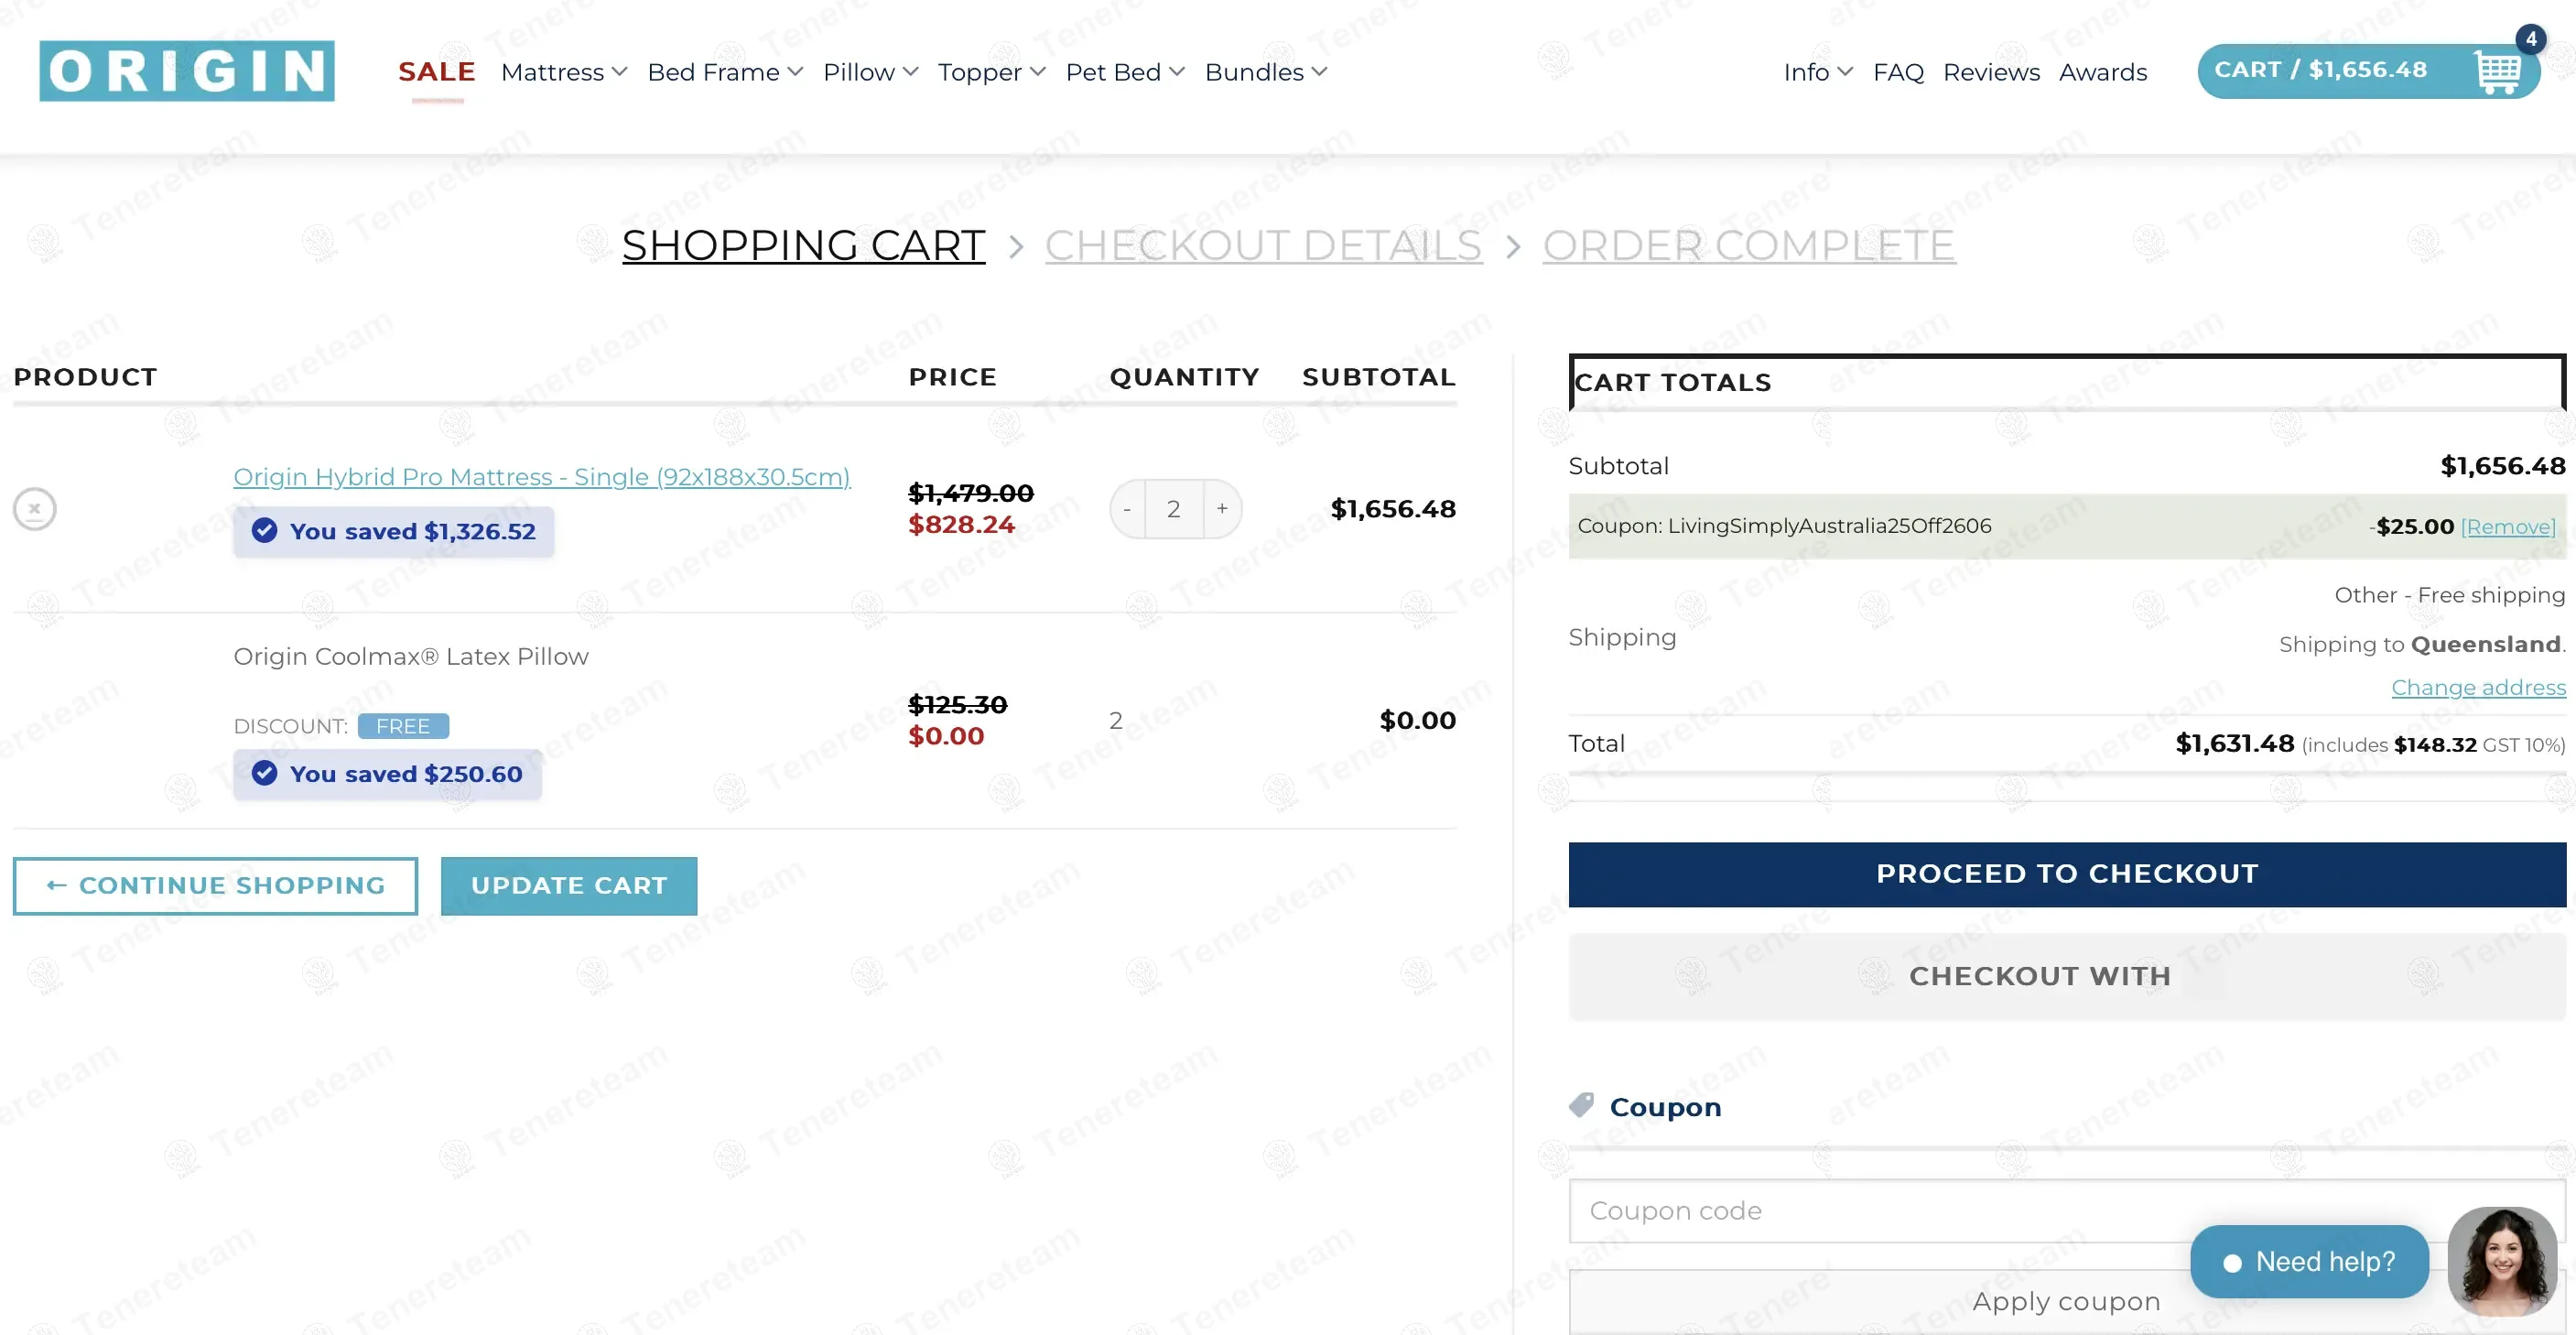
Task: Click the Update Cart button
Action: point(569,885)
